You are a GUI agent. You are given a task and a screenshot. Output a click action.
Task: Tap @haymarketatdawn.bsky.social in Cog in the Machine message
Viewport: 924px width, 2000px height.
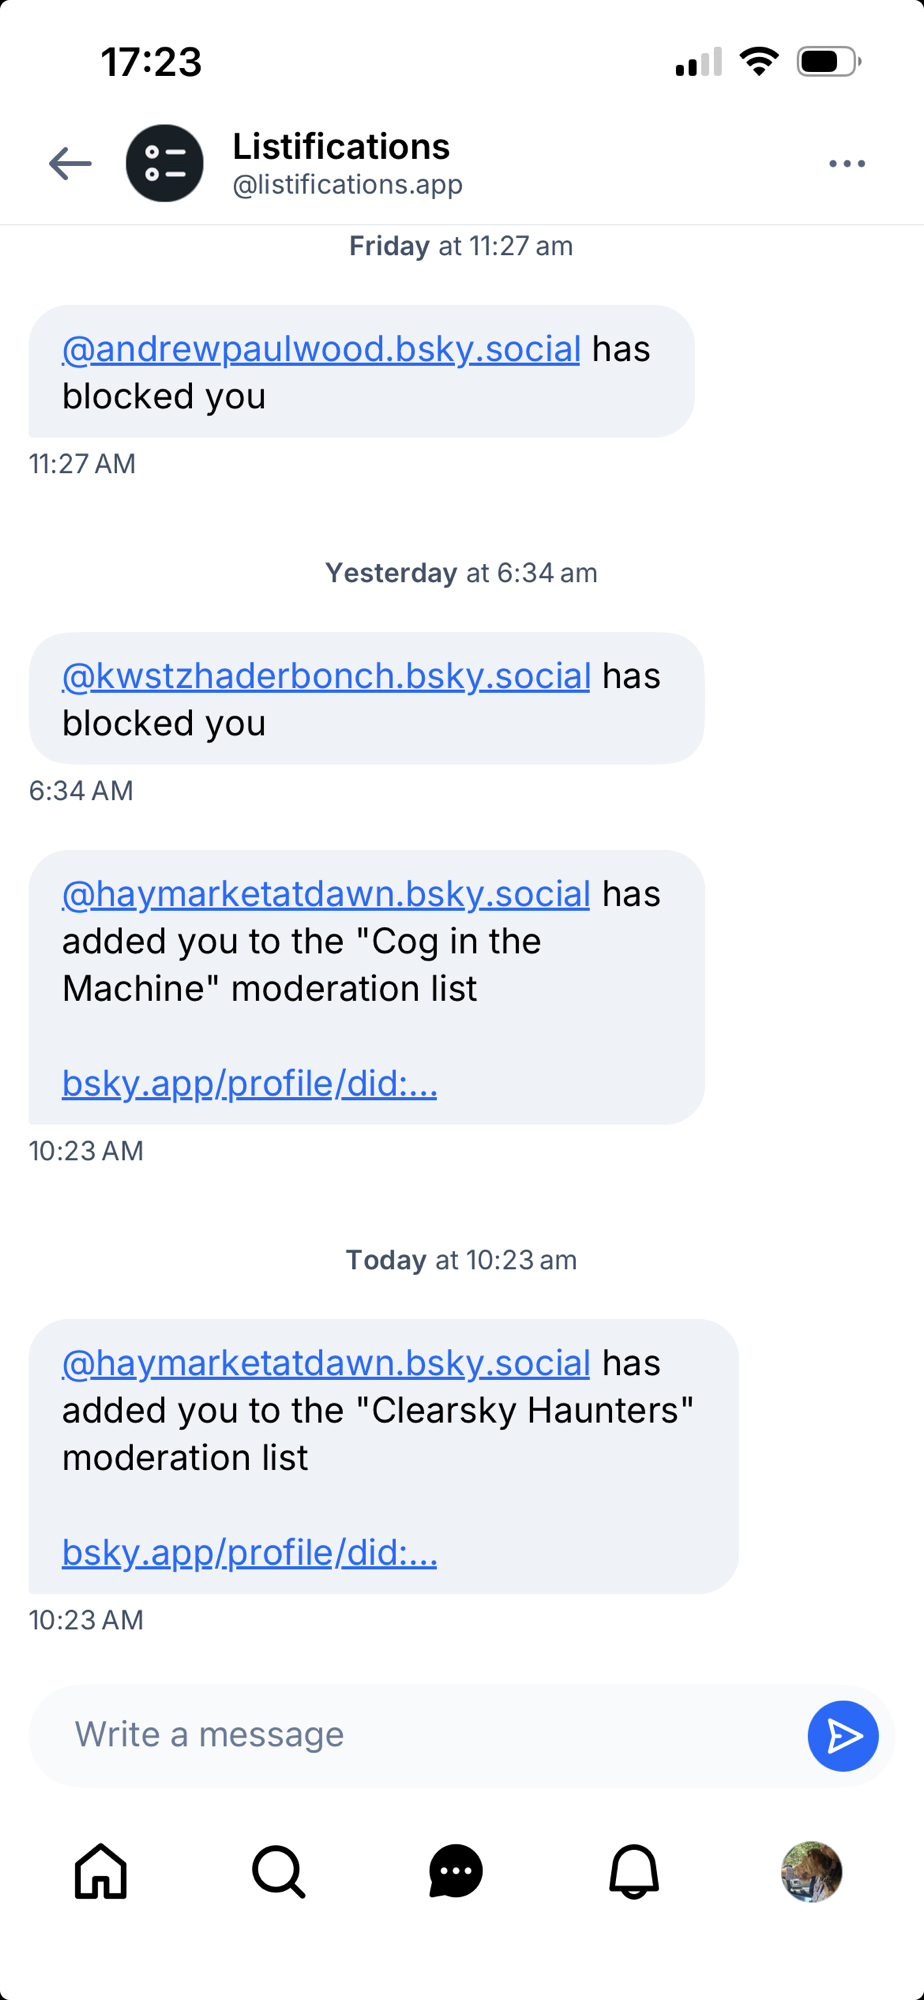click(326, 894)
